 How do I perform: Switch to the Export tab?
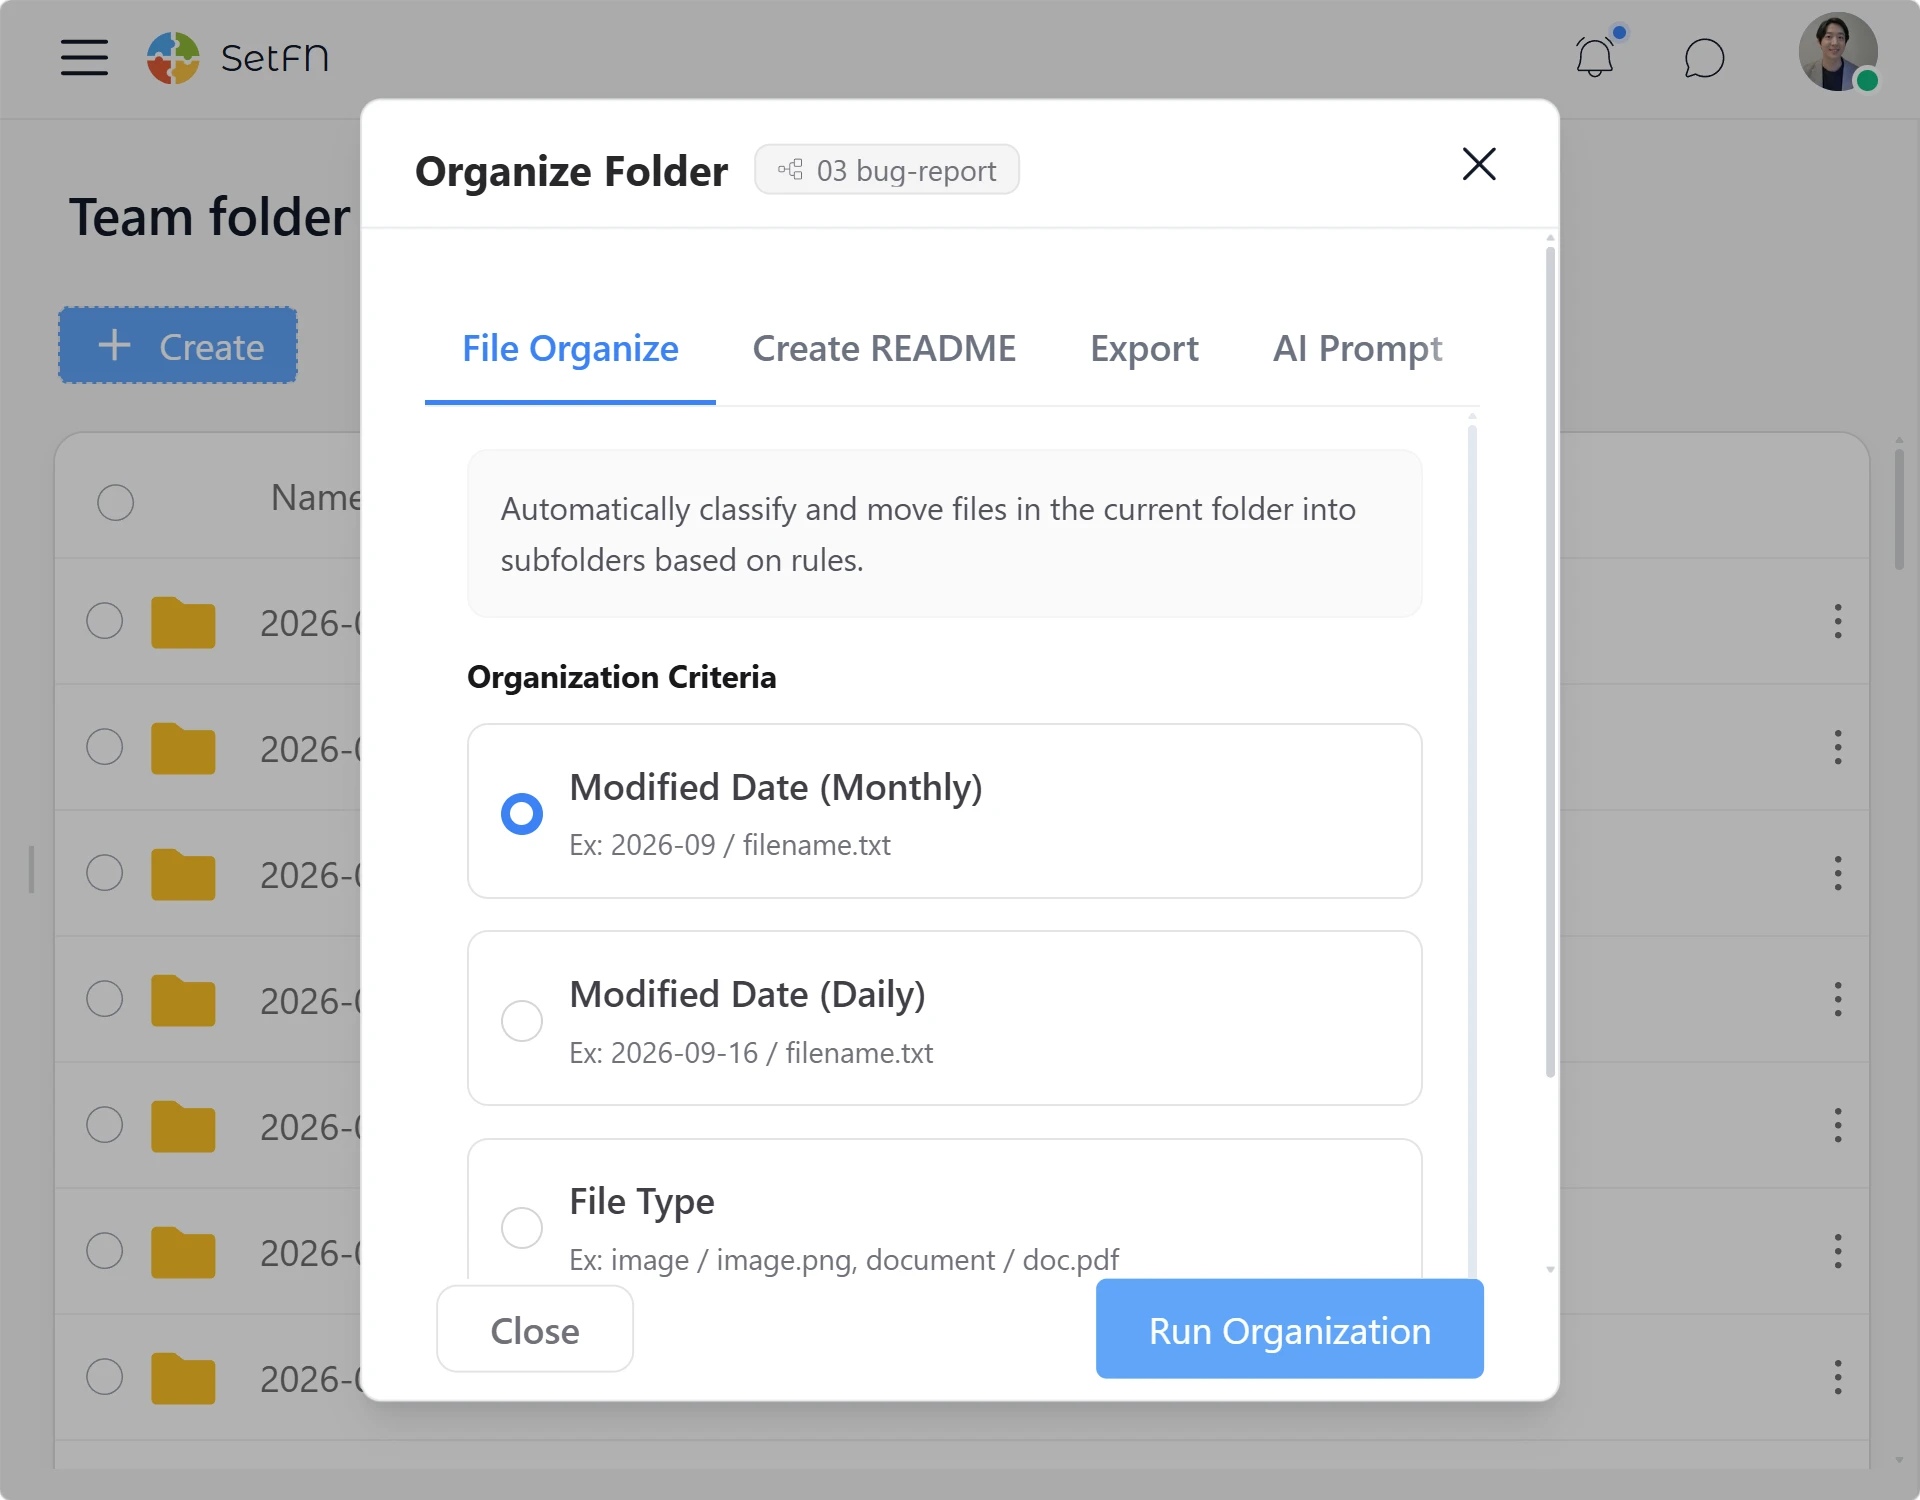pos(1144,349)
